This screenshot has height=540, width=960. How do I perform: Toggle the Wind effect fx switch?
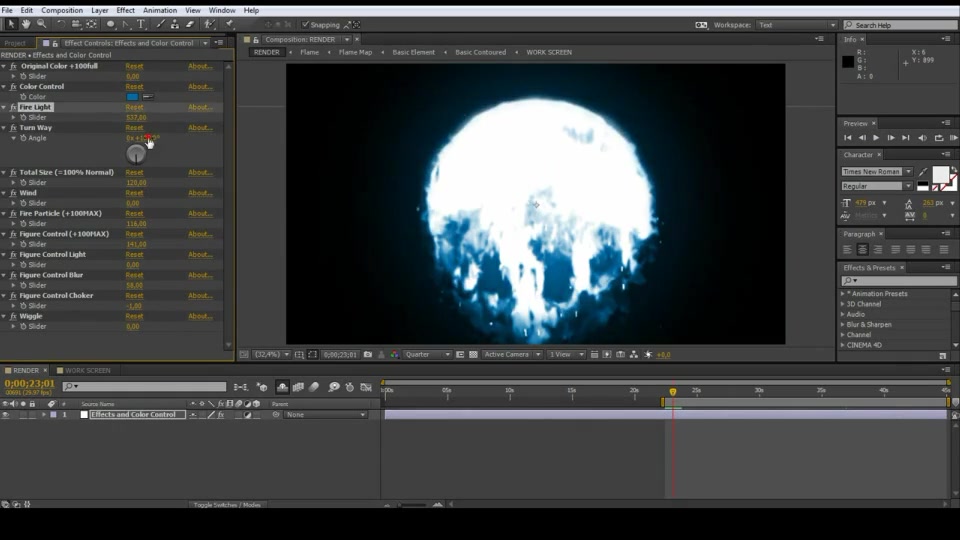[13, 193]
